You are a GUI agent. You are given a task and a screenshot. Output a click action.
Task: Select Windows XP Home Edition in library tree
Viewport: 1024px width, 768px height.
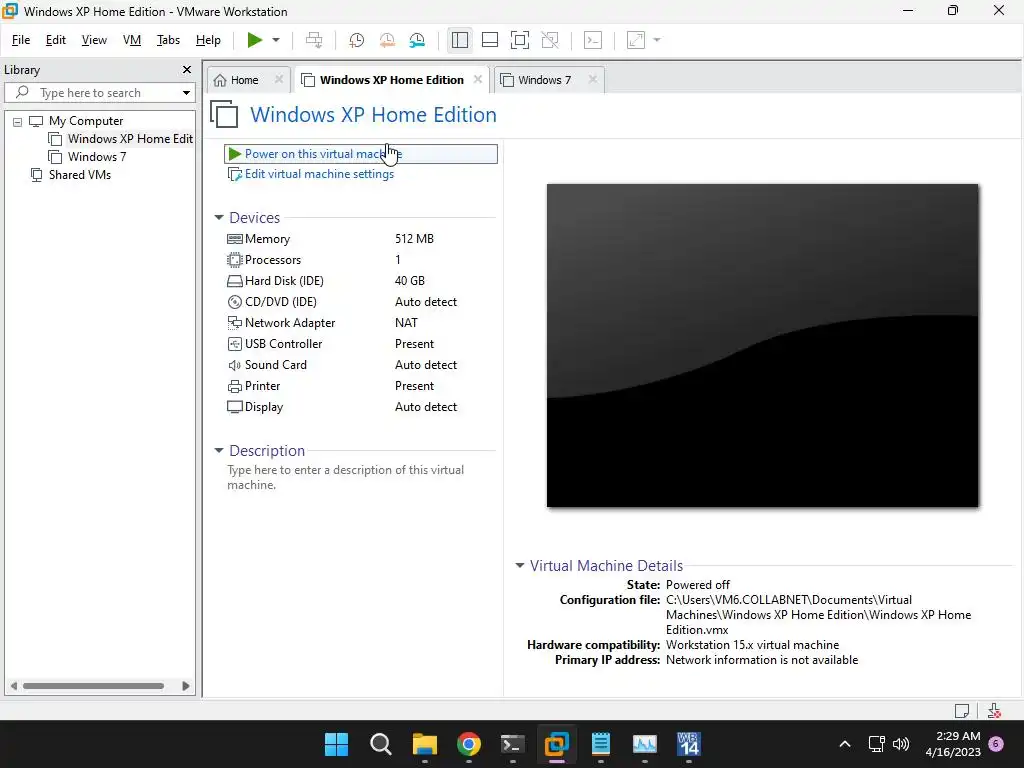pos(121,138)
